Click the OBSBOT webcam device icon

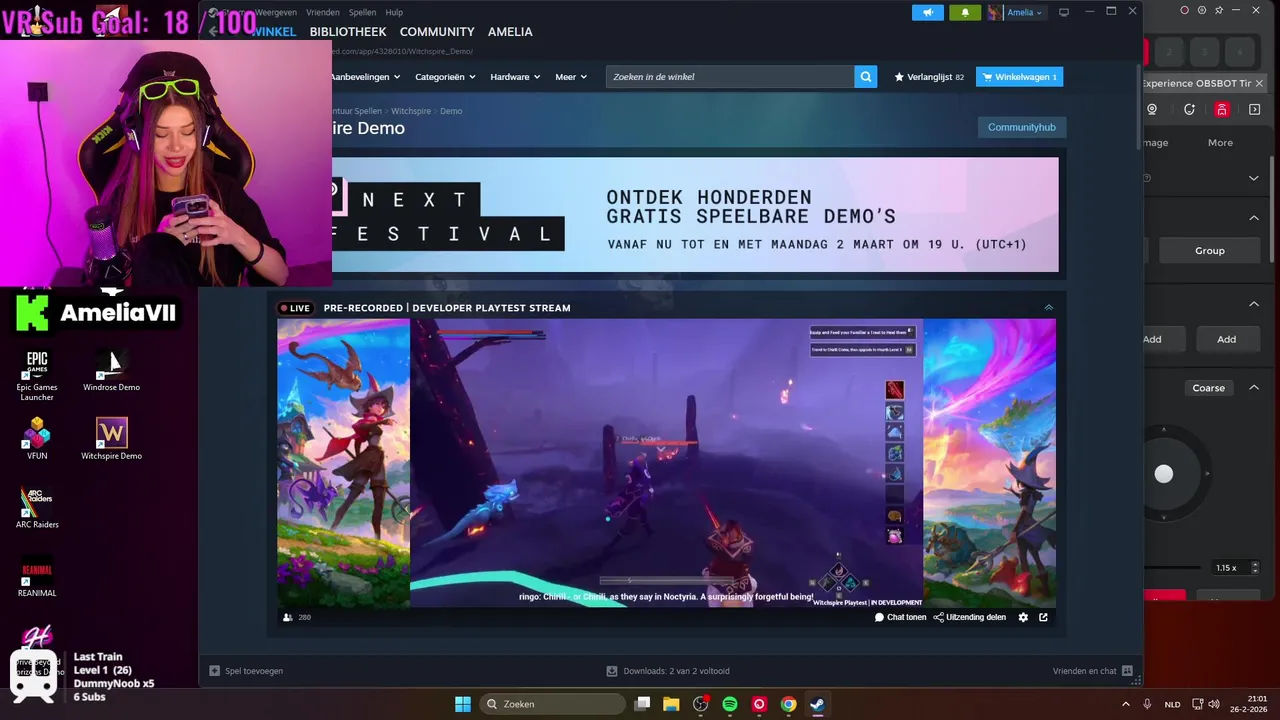(1152, 109)
